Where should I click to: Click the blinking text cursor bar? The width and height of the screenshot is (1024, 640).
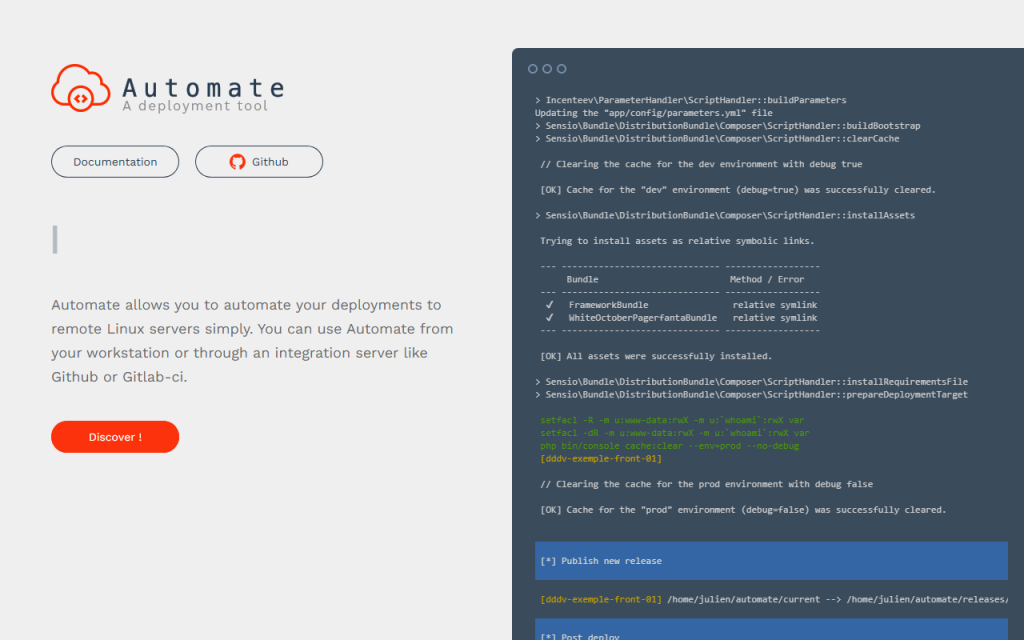(55, 240)
